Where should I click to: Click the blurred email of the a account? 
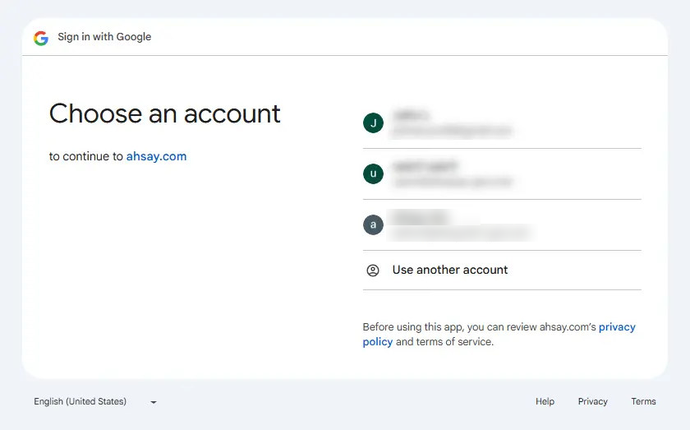(x=460, y=233)
